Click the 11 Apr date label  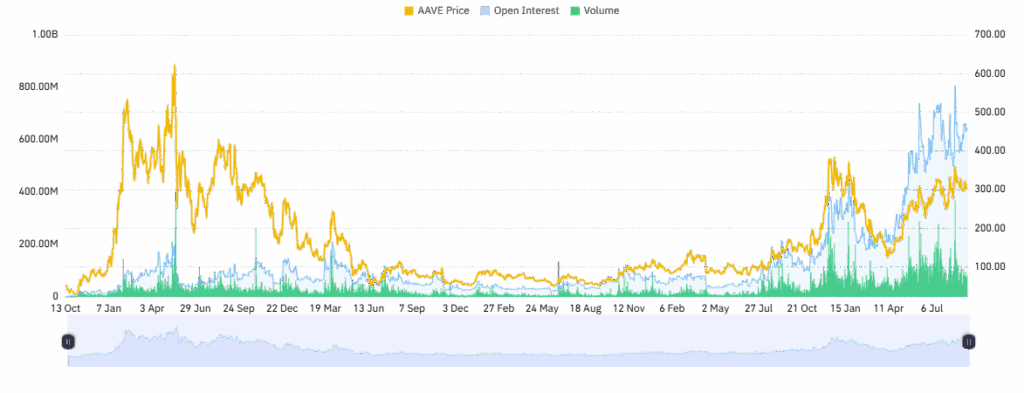pos(888,308)
